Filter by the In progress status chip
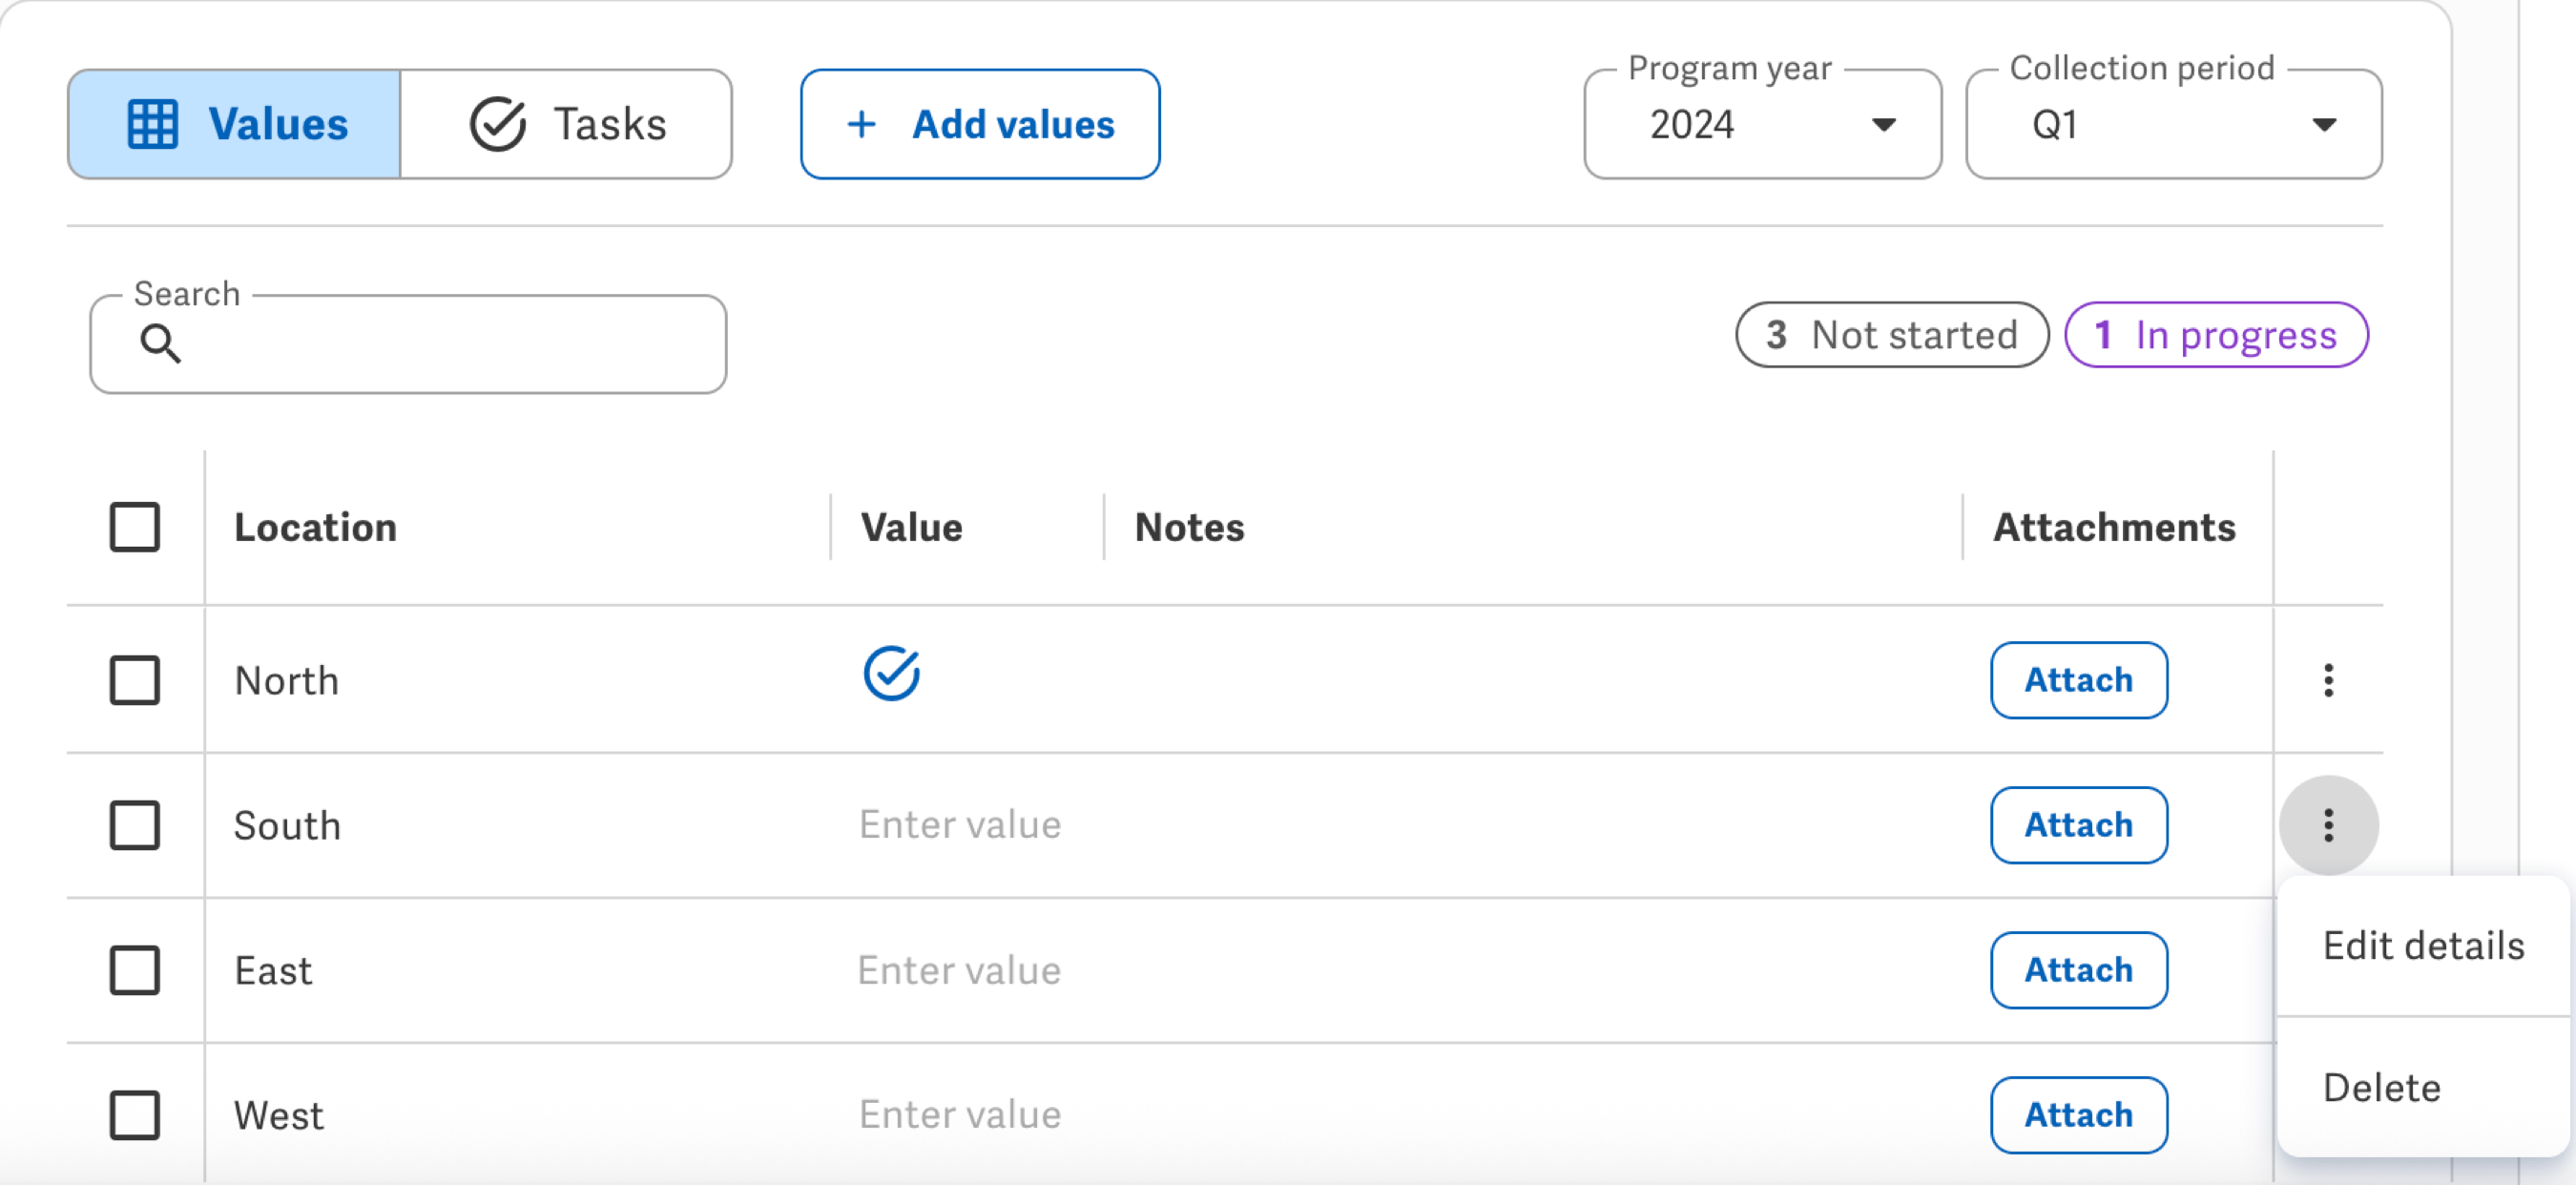The image size is (2576, 1185). point(2215,335)
